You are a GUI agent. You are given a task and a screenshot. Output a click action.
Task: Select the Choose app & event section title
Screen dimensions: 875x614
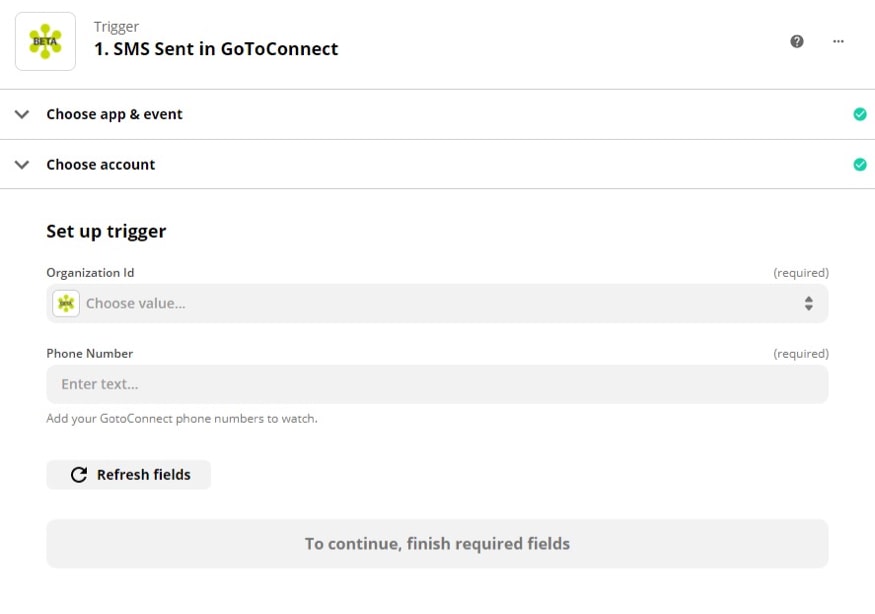114,114
